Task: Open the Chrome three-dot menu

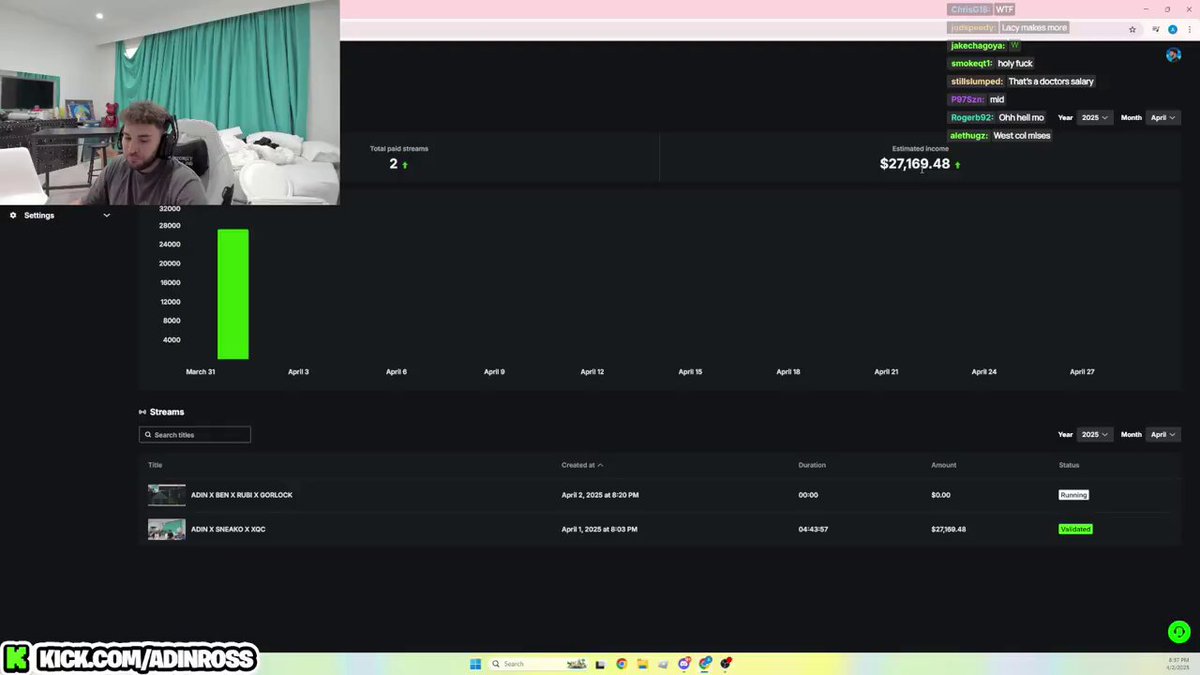Action: click(1188, 30)
